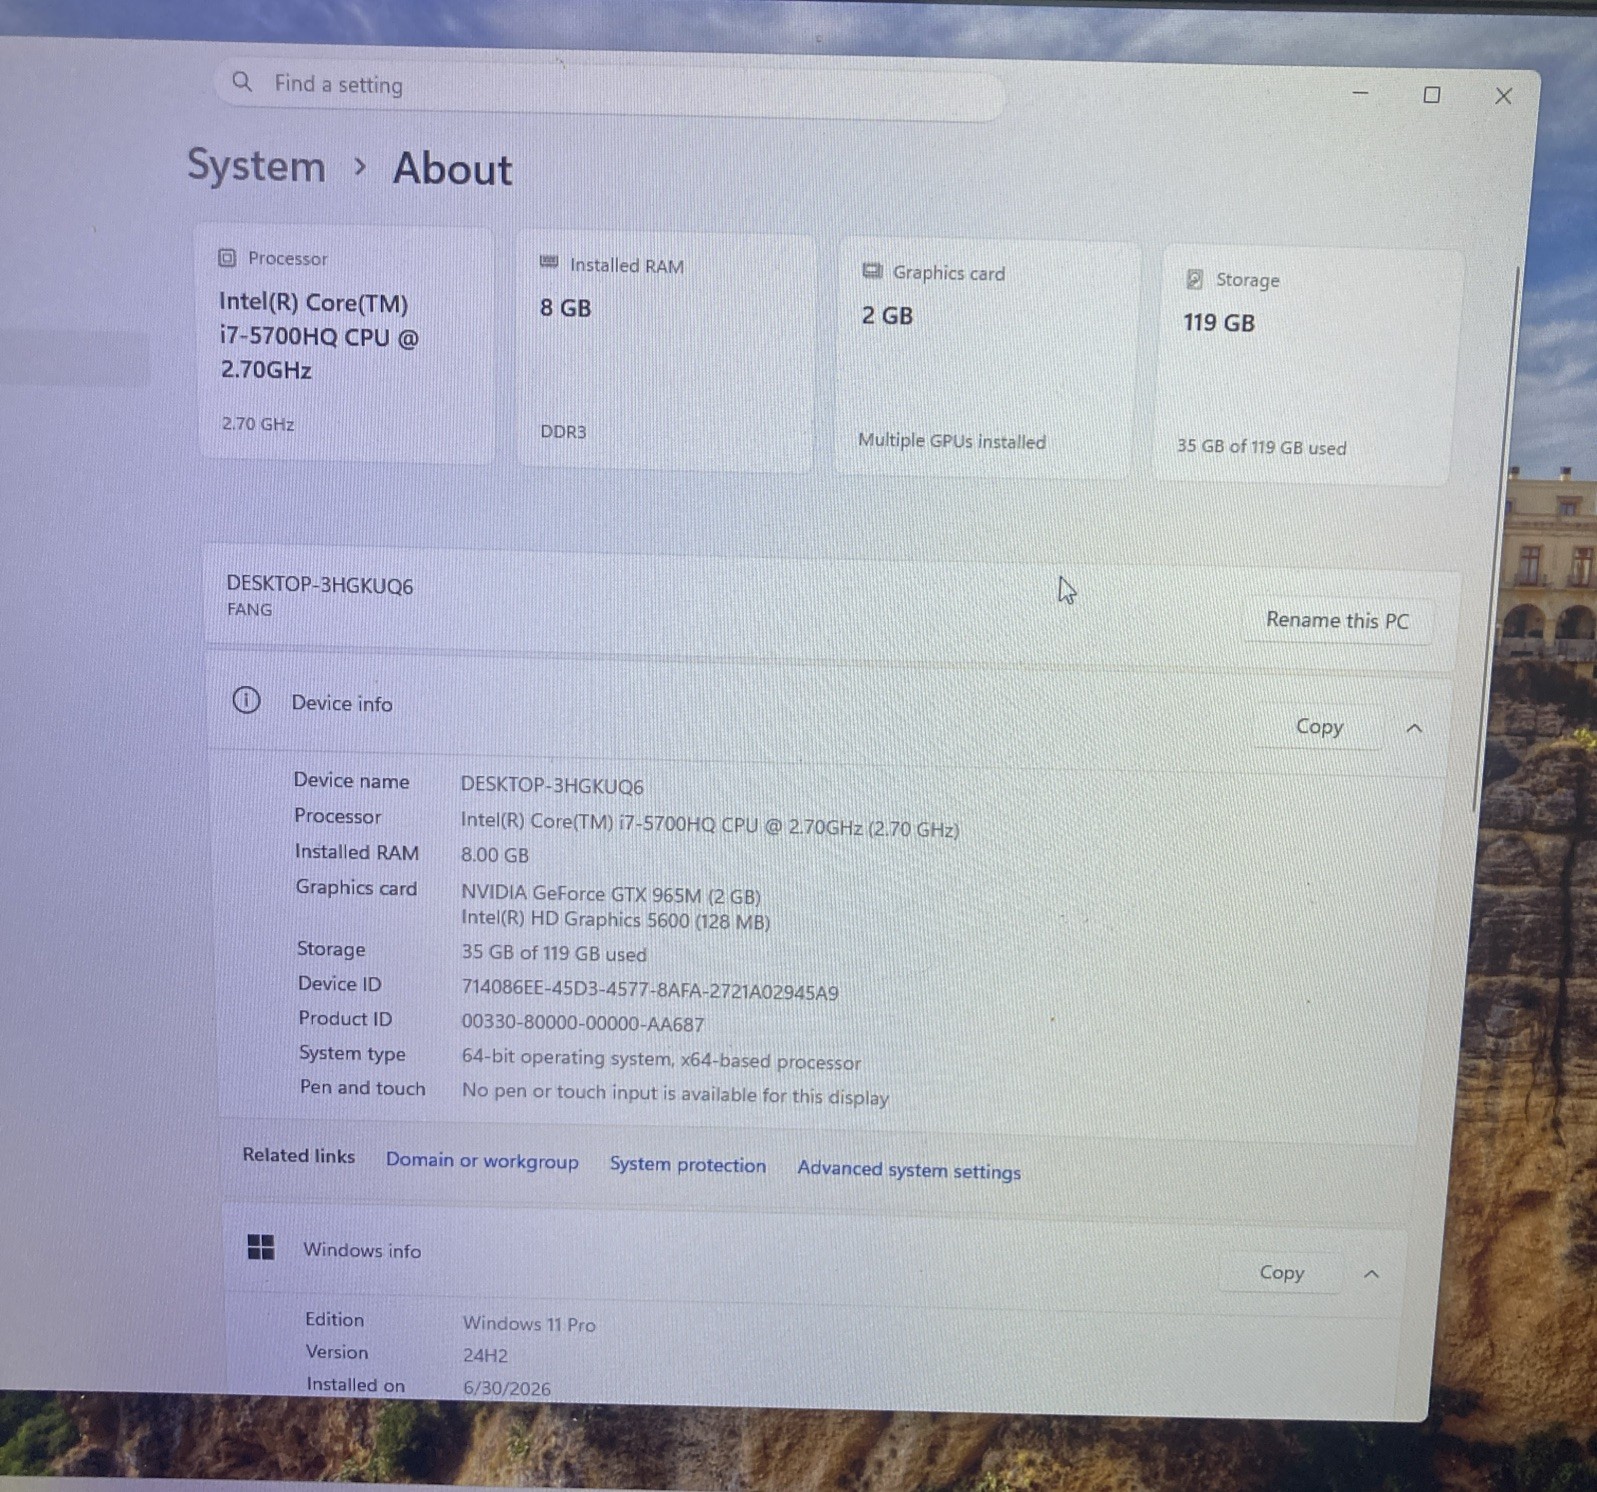Click the Installed on date 6/30/2026
The height and width of the screenshot is (1492, 1597).
507,1388
